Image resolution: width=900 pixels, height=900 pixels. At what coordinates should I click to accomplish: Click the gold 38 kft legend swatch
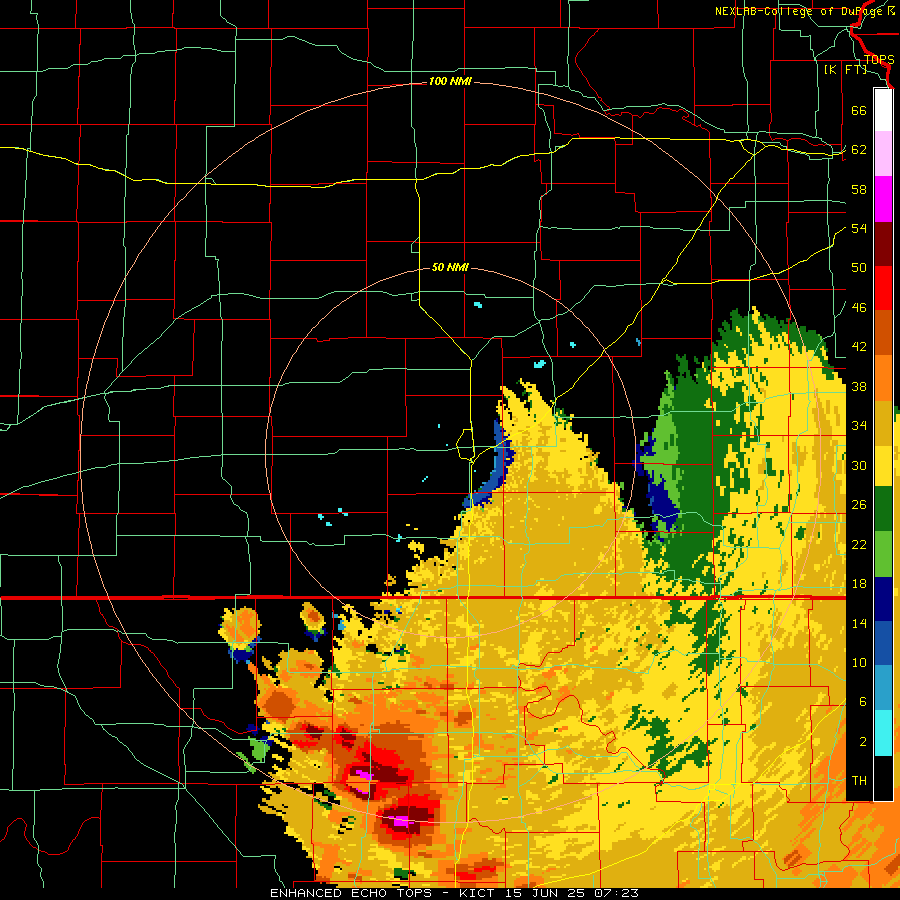pyautogui.click(x=883, y=422)
